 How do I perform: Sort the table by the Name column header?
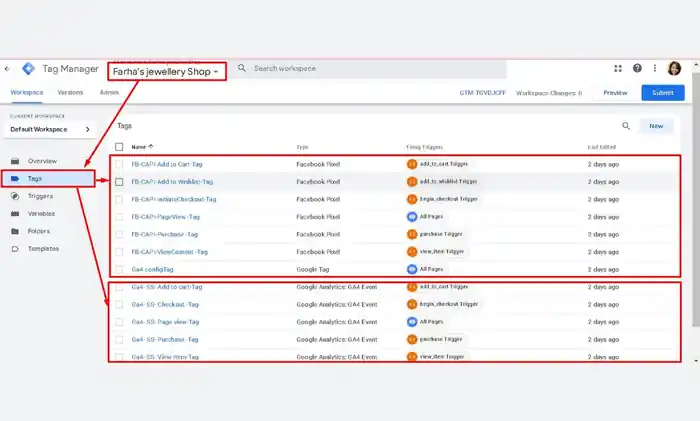(142, 147)
